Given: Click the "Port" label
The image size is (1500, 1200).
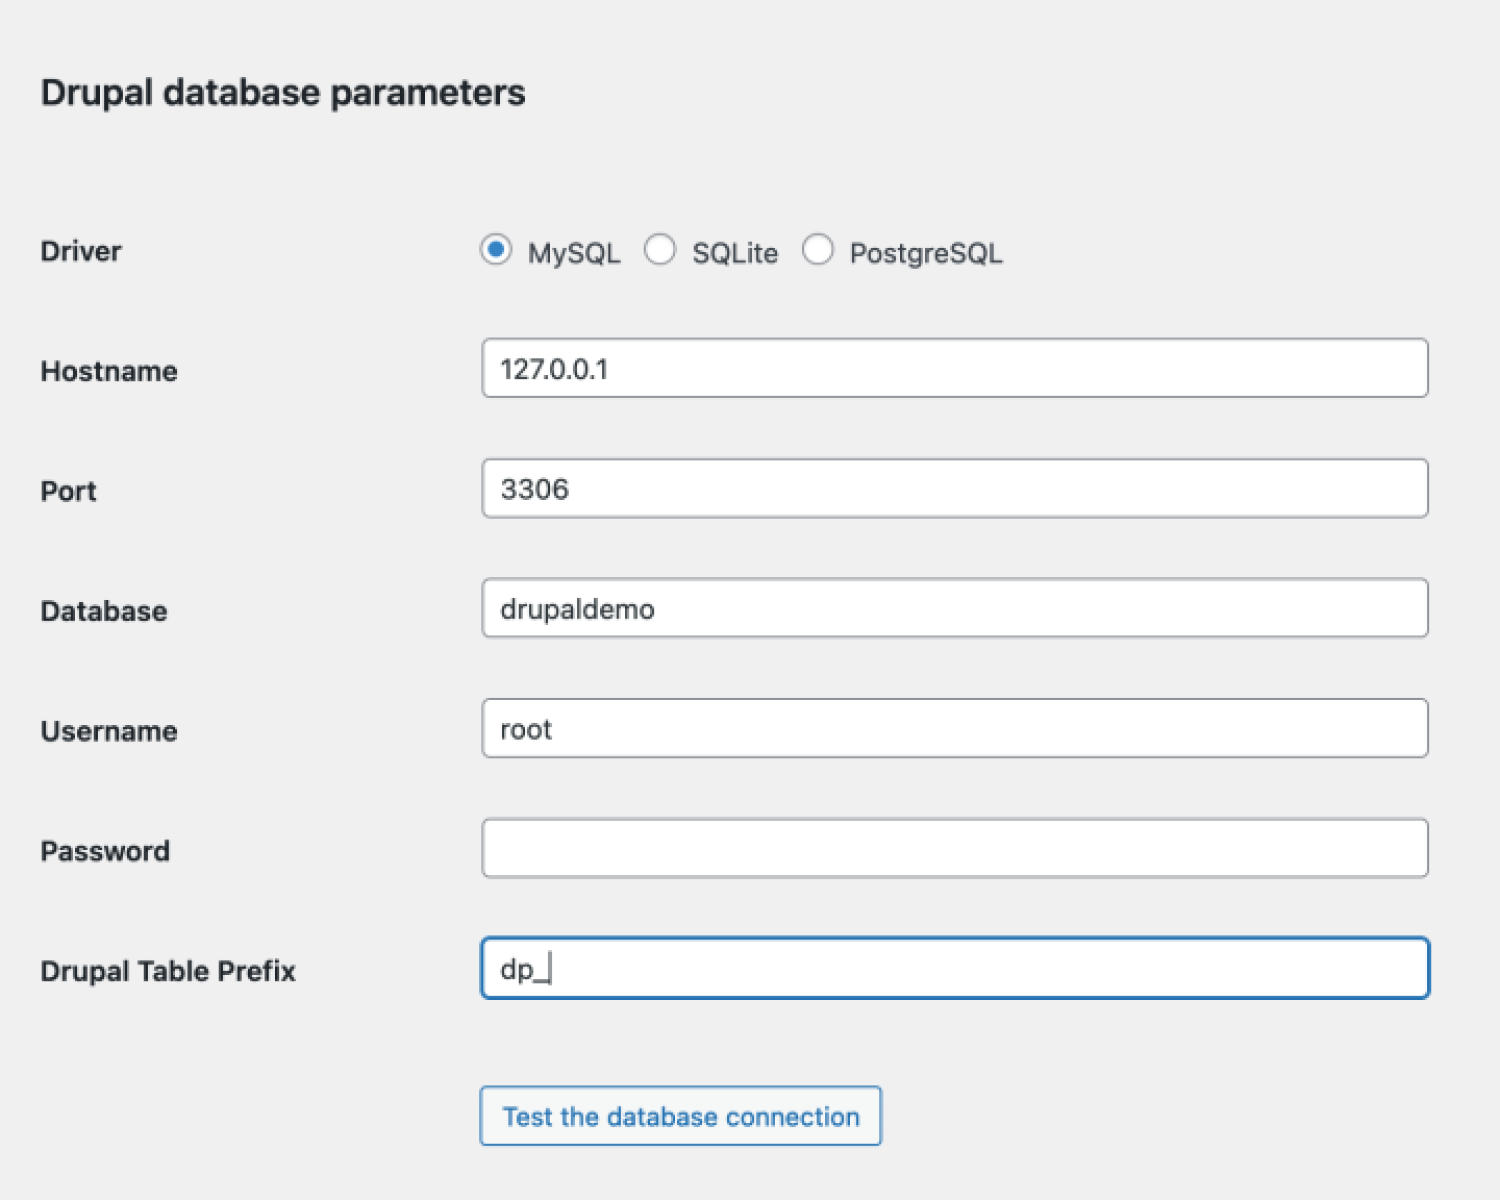Looking at the screenshot, I should 68,491.
